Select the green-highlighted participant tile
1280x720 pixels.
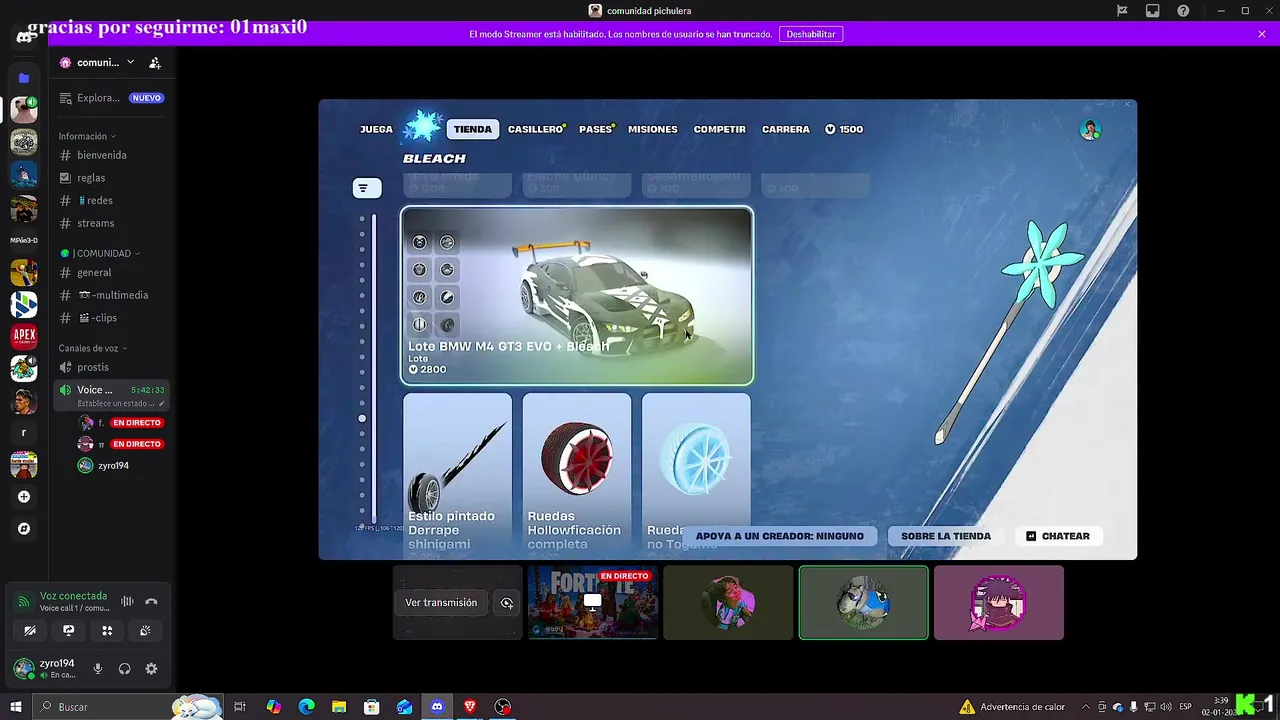[x=863, y=602]
